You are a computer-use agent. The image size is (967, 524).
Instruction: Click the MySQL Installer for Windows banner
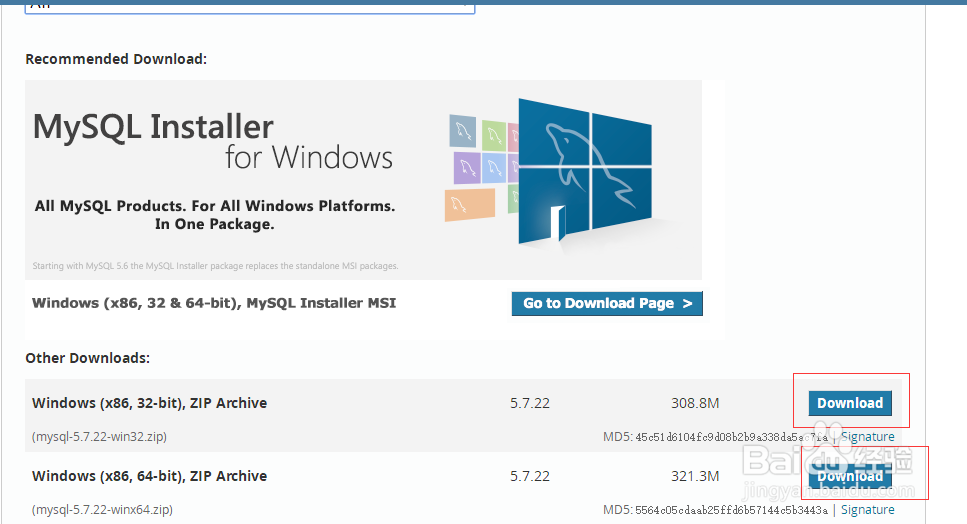[363, 179]
